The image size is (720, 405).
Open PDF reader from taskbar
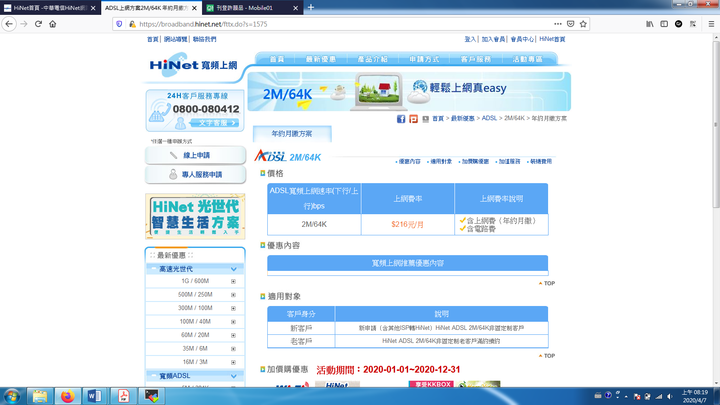tap(123, 396)
